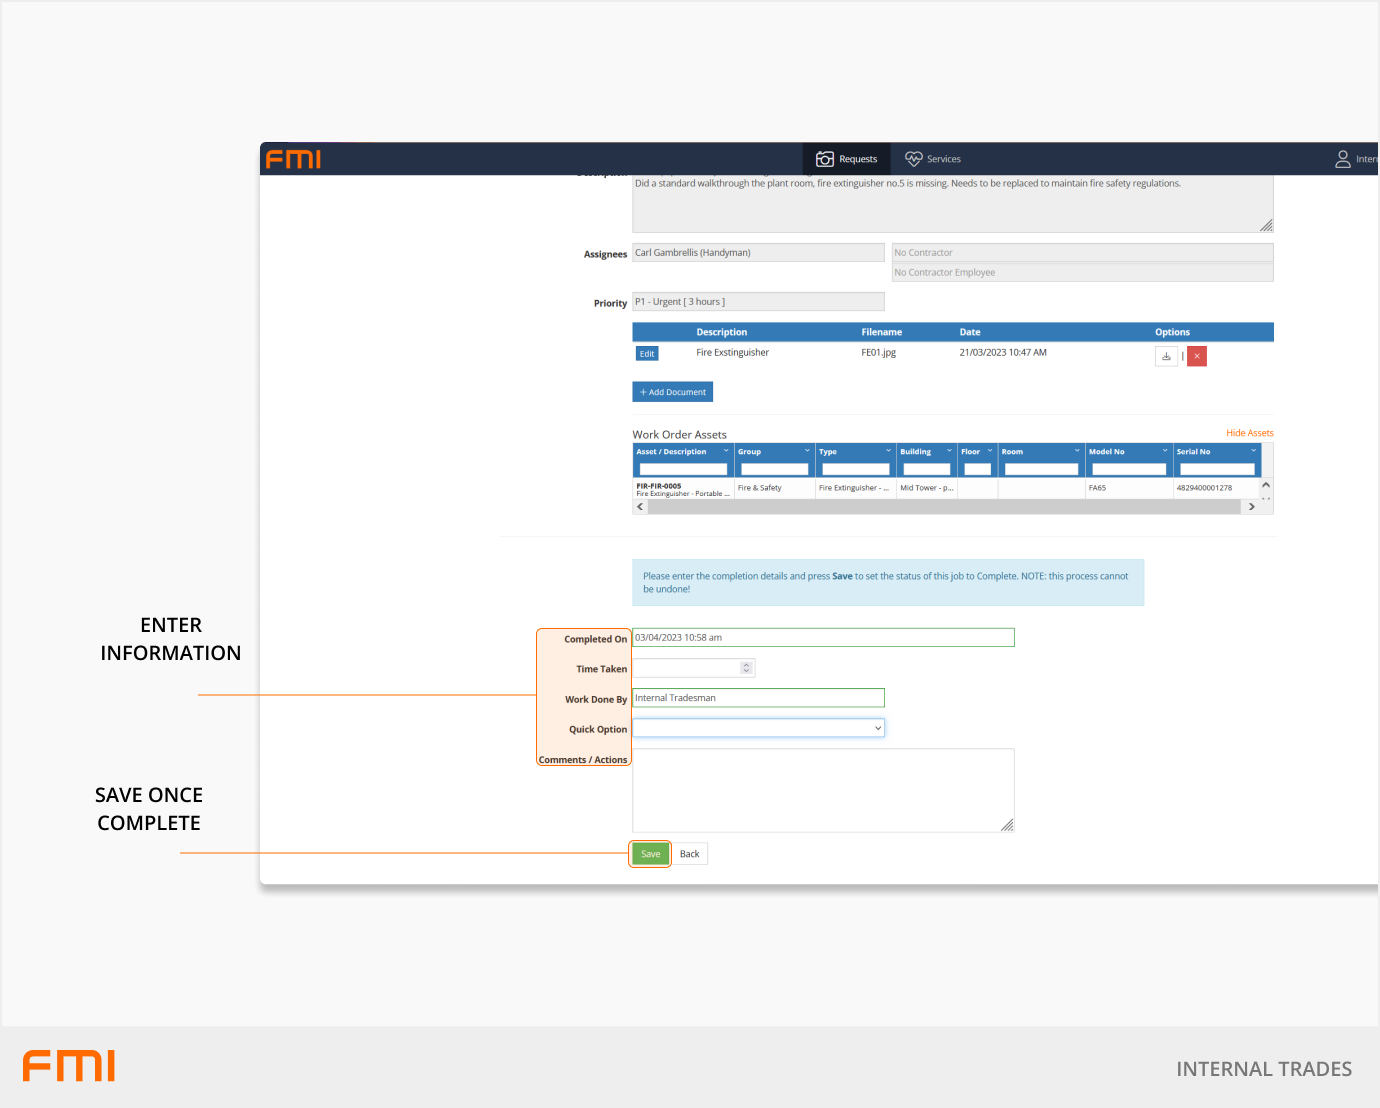1380x1108 pixels.
Task: Click the Back button
Action: click(x=689, y=854)
